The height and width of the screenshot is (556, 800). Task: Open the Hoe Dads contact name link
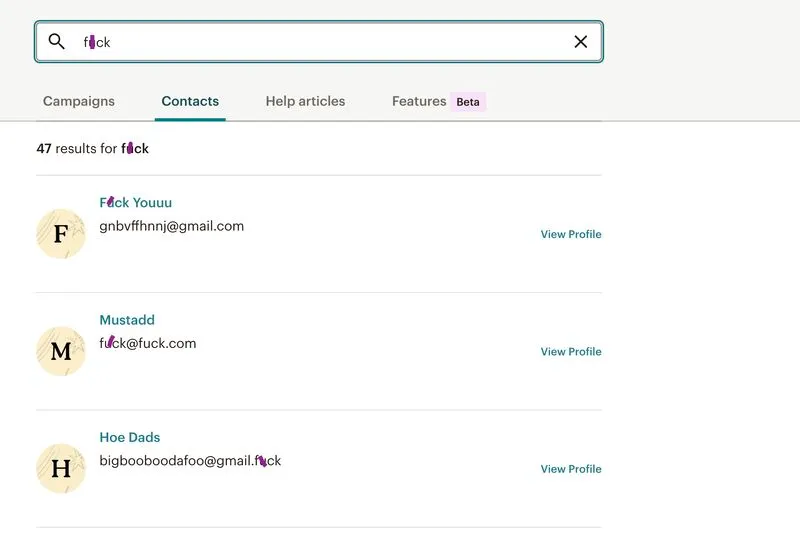click(130, 437)
